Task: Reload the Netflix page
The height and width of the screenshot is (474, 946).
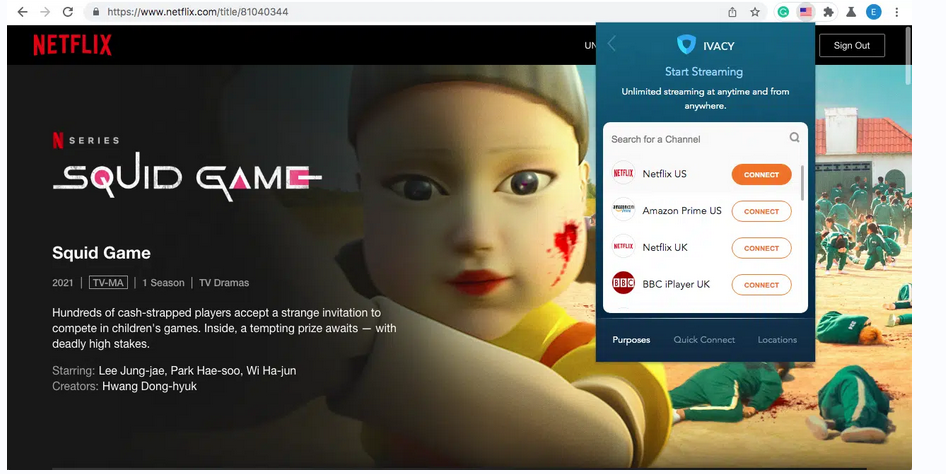Action: pos(68,12)
